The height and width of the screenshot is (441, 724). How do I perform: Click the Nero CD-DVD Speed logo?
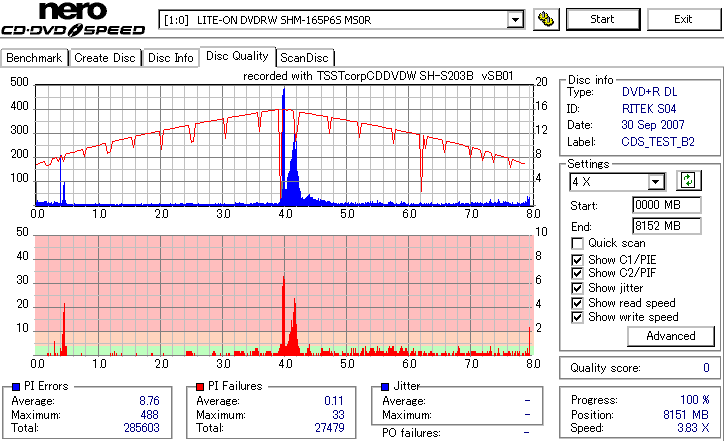[73, 19]
